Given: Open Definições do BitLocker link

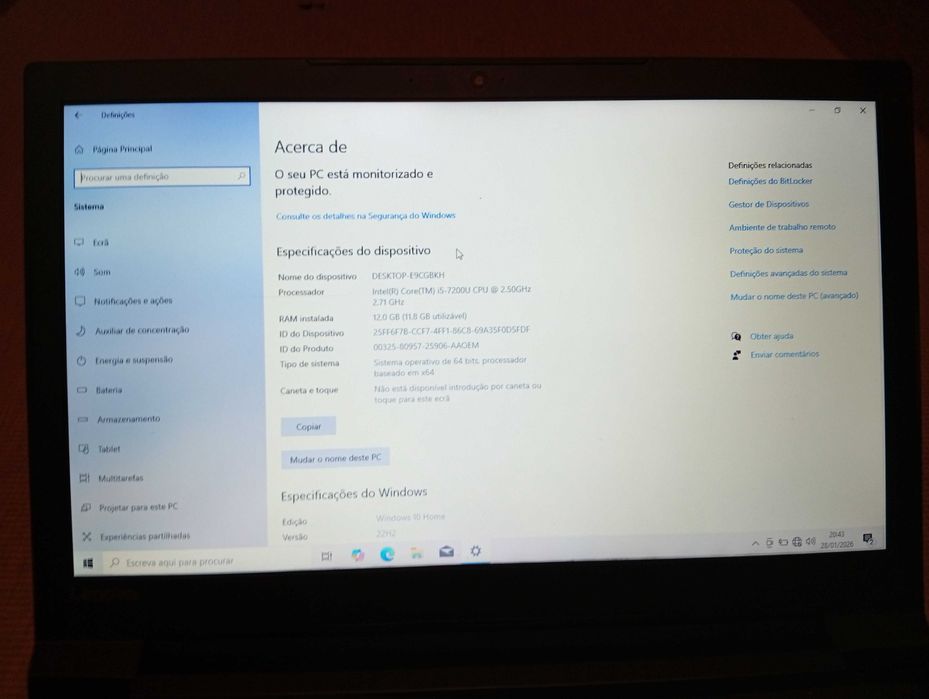Looking at the screenshot, I should click(770, 181).
